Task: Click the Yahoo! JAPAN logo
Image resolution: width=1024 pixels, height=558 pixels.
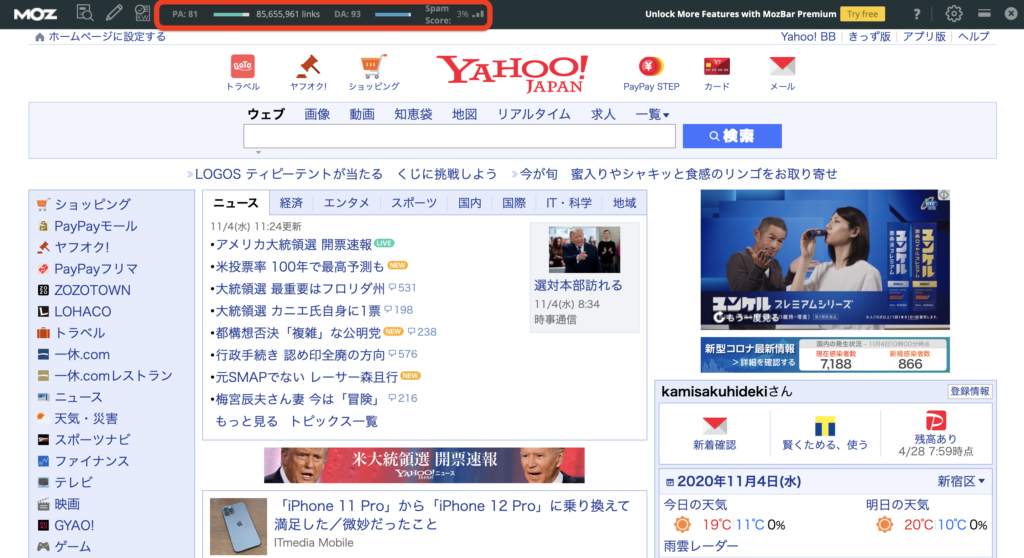Action: (512, 74)
